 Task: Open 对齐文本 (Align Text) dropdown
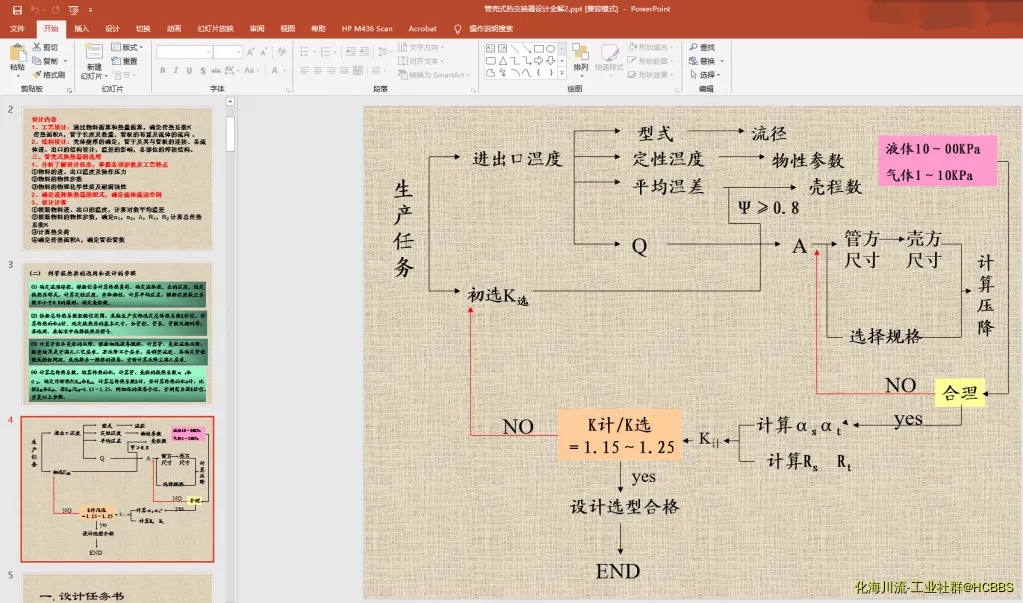421,61
